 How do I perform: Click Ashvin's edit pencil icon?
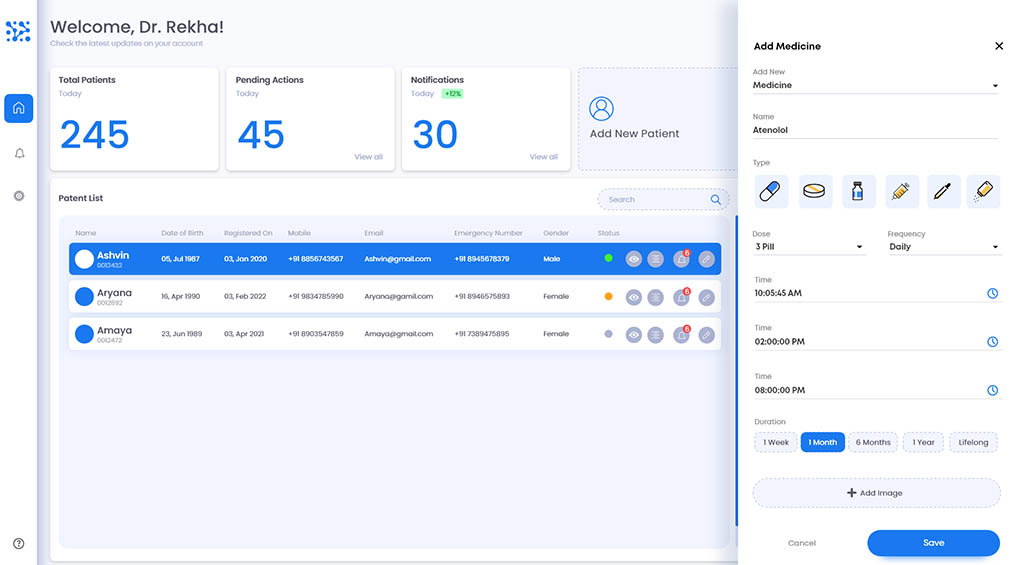coord(707,259)
